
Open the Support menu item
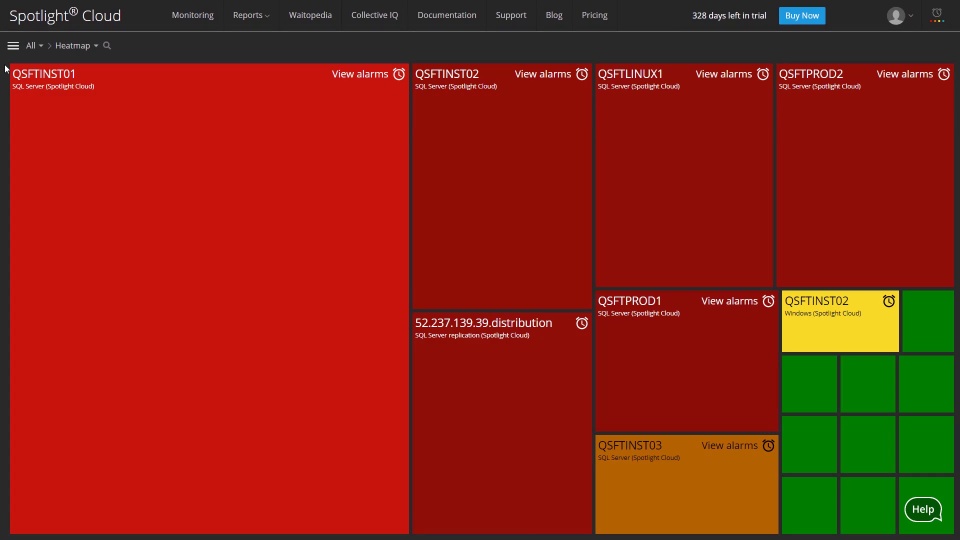pos(511,15)
